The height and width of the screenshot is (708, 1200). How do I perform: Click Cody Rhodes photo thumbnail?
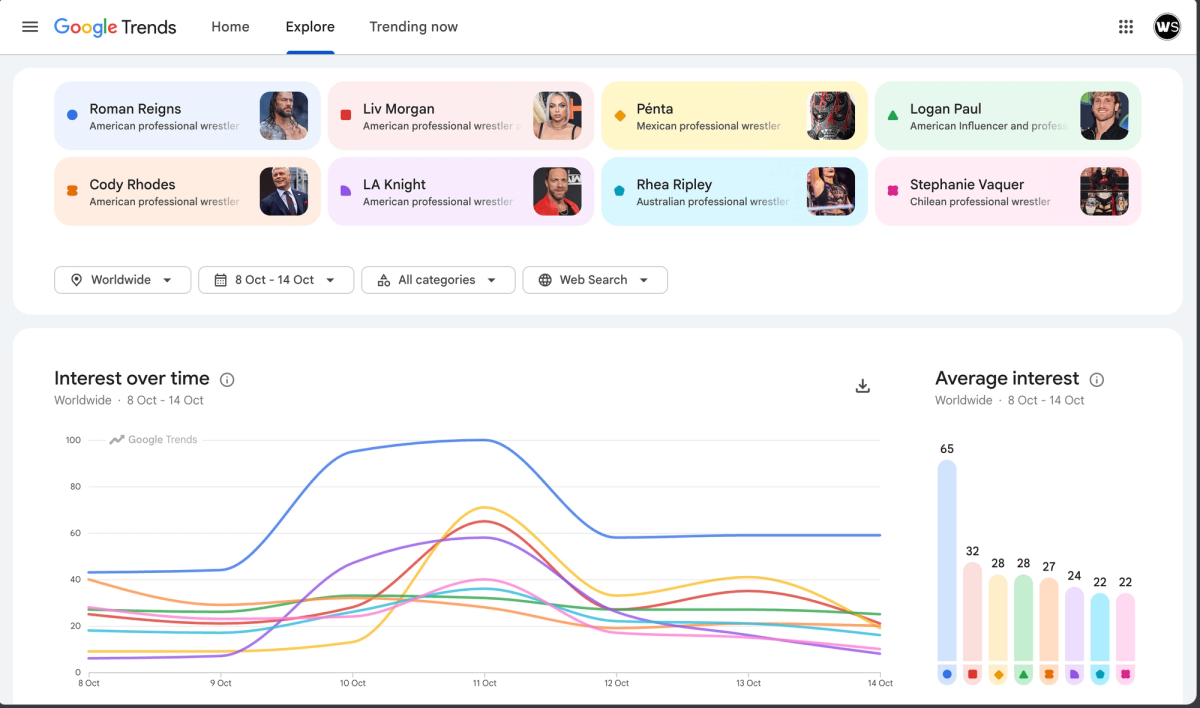coord(284,191)
